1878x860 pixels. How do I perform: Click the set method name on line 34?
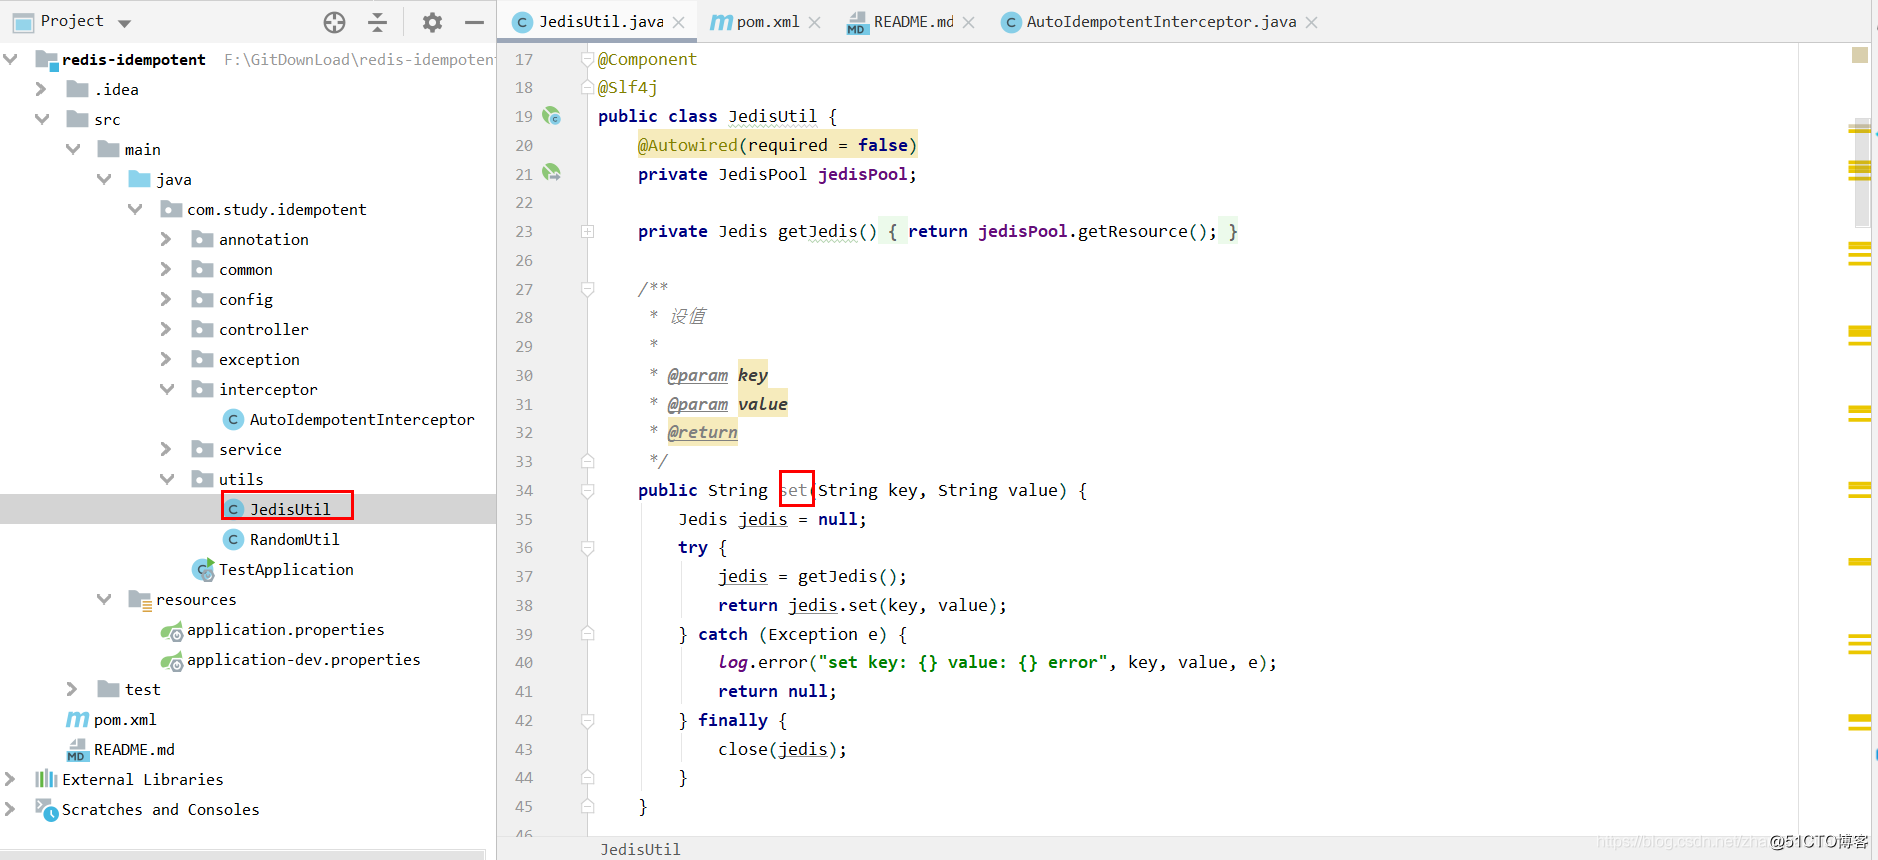pos(793,490)
